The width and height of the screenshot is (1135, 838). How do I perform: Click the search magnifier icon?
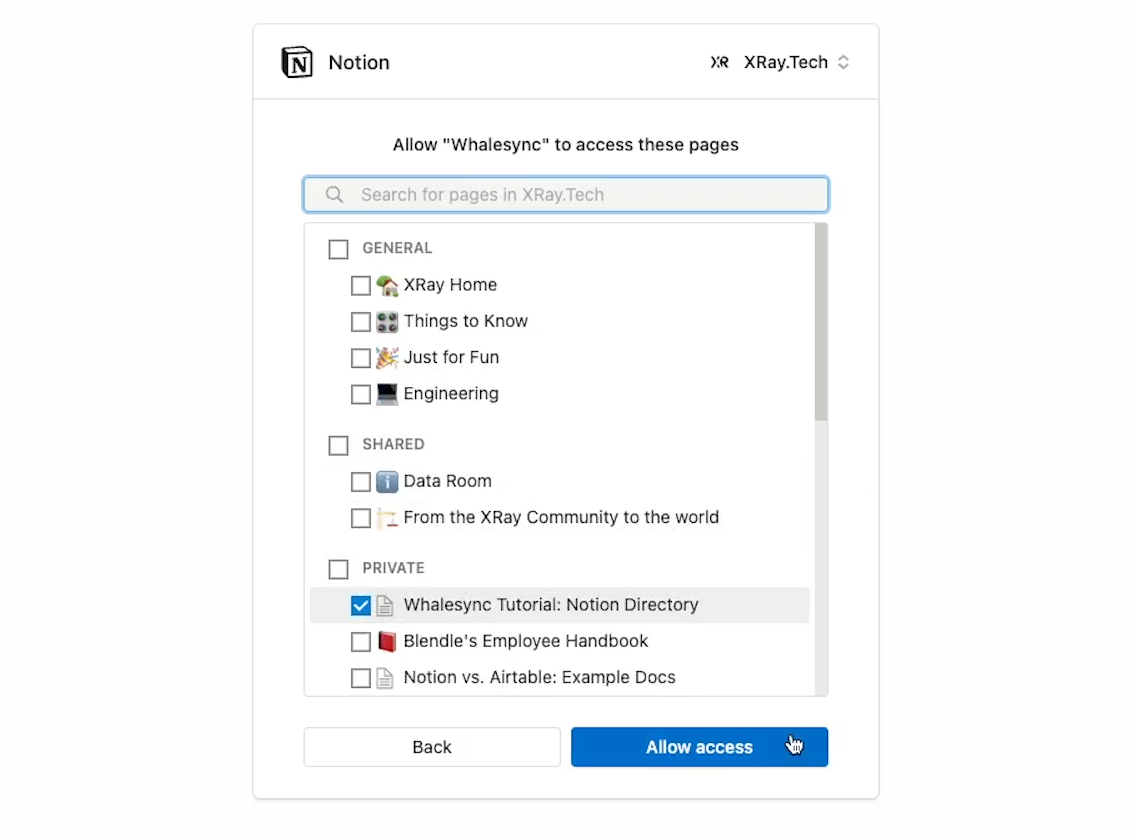[334, 195]
